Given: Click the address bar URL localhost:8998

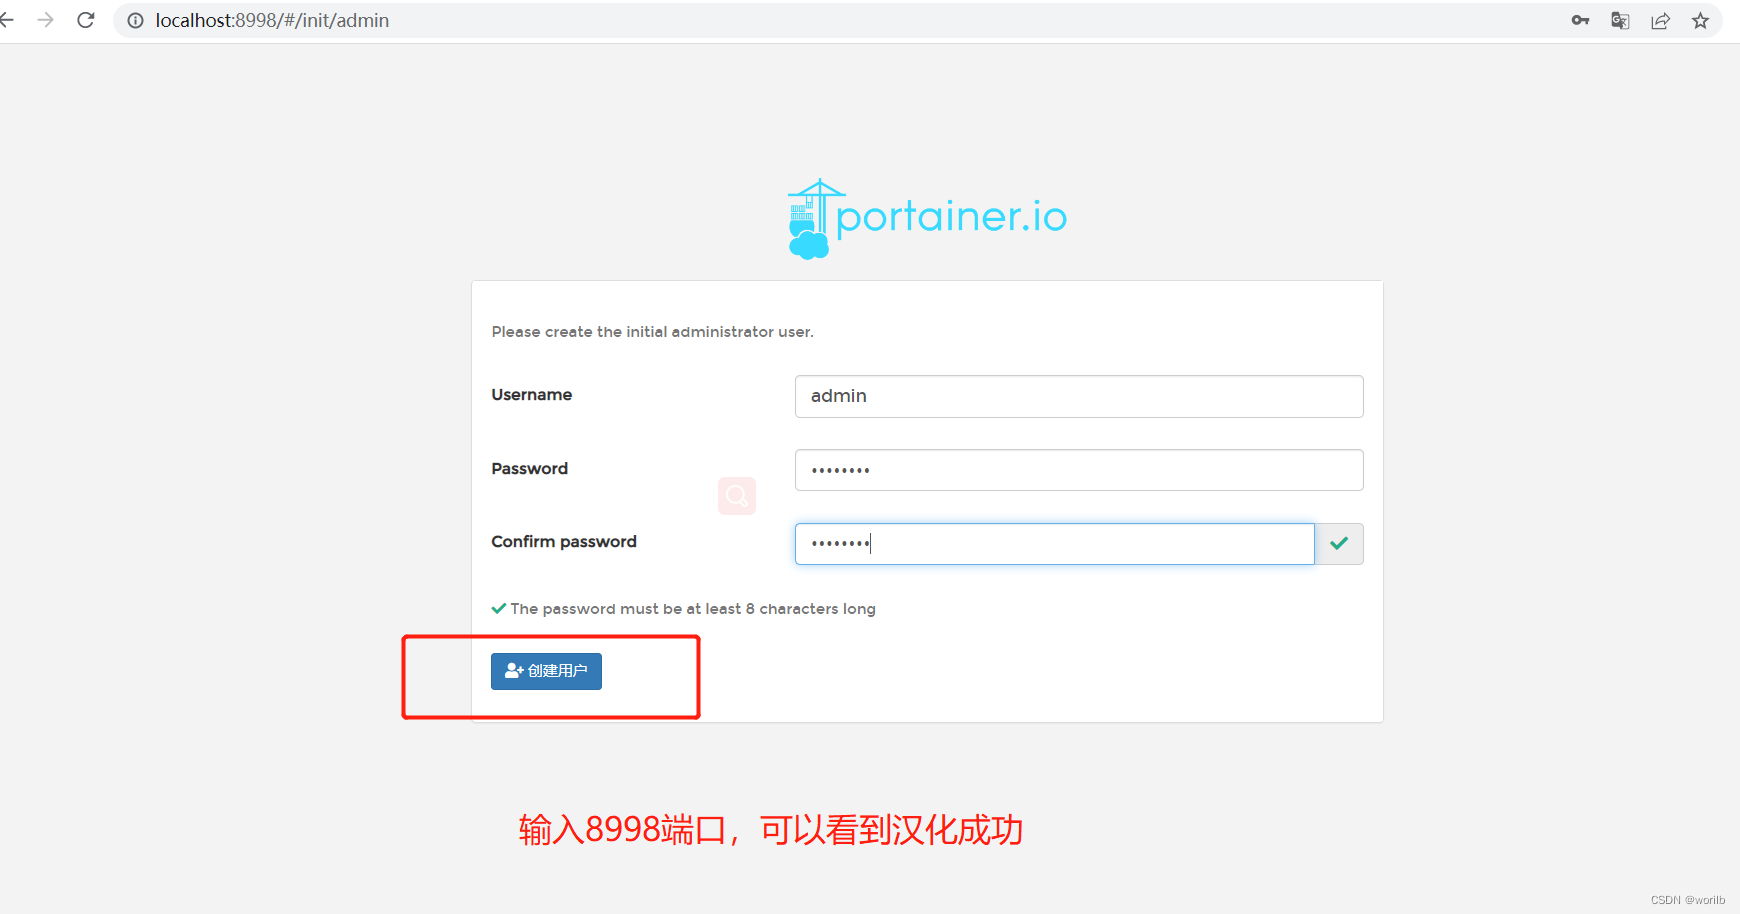Looking at the screenshot, I should (272, 20).
